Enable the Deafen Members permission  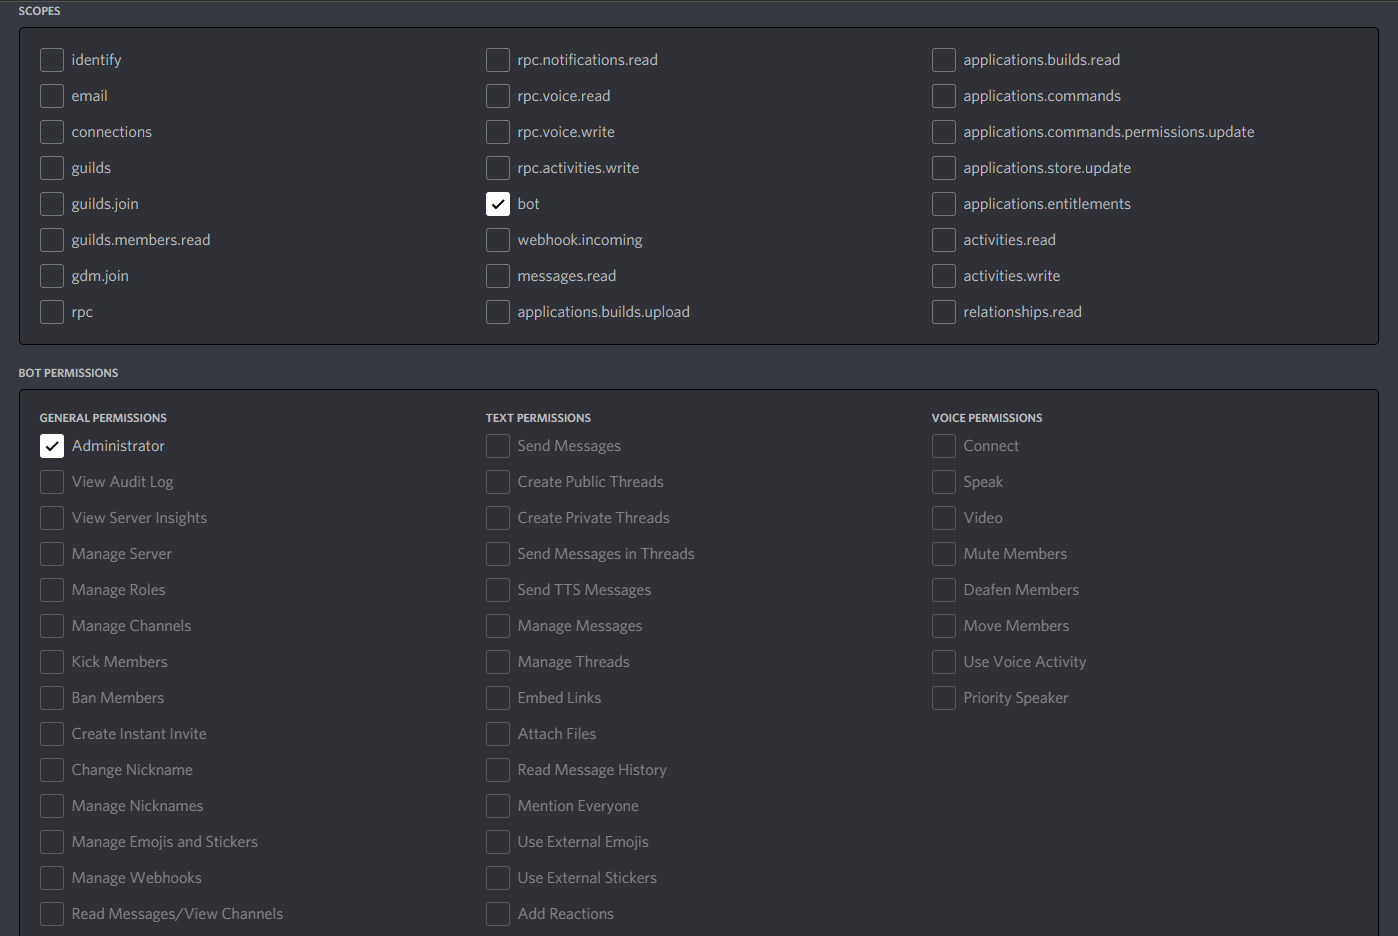pyautogui.click(x=944, y=590)
